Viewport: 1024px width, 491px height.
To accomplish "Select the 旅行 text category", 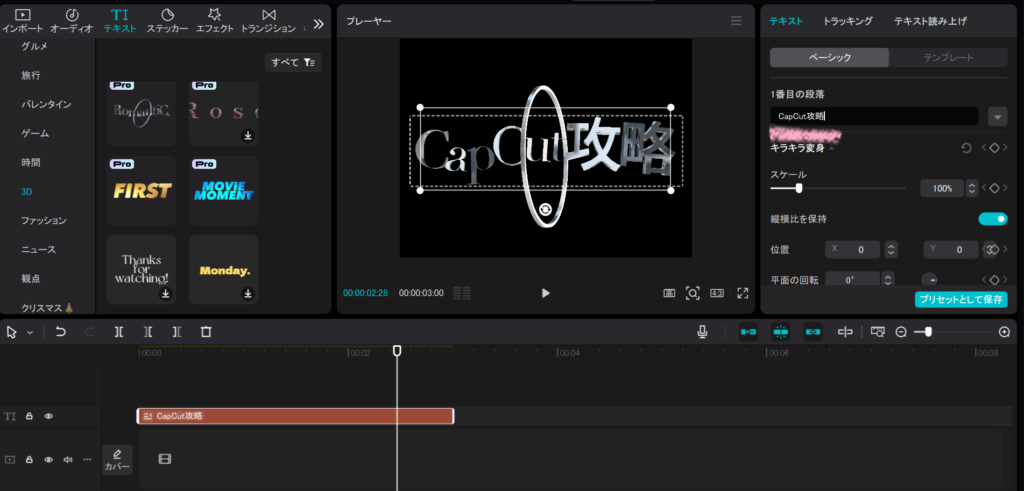I will [x=31, y=75].
